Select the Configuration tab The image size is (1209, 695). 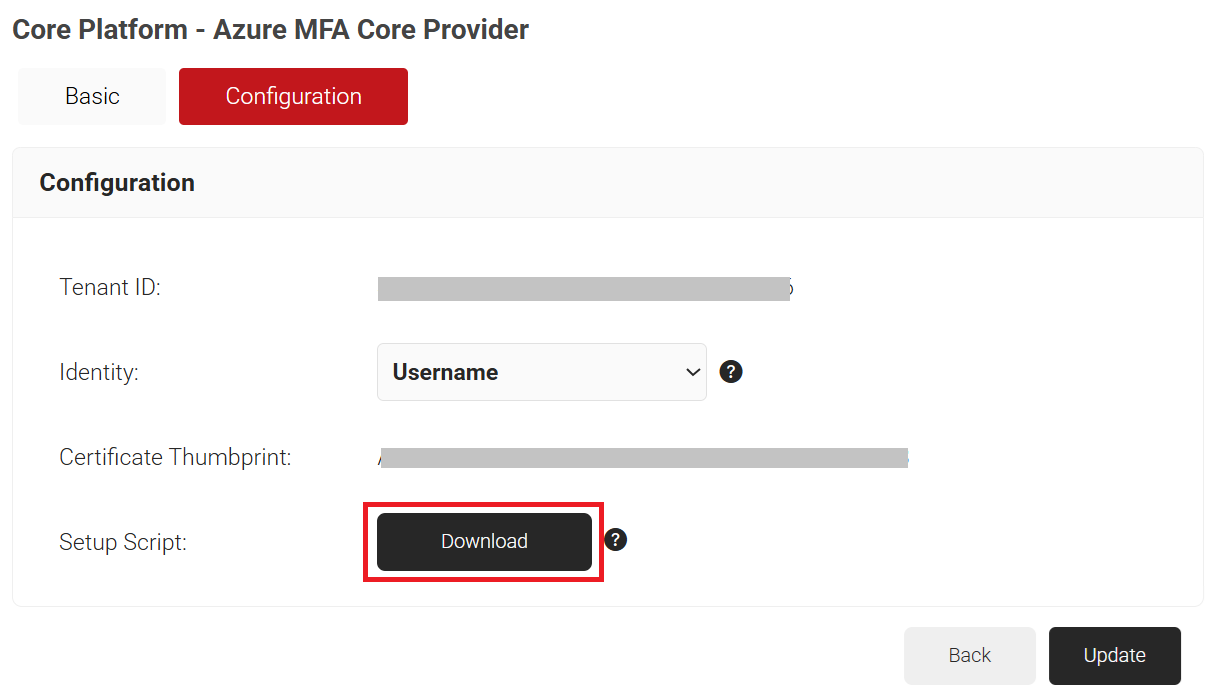pyautogui.click(x=293, y=96)
